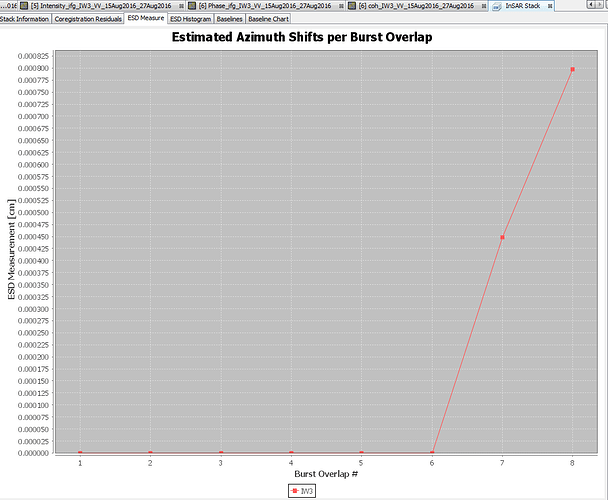Click the Intensity_ifg image tab icon
608x500 pixels.
coord(24,6)
